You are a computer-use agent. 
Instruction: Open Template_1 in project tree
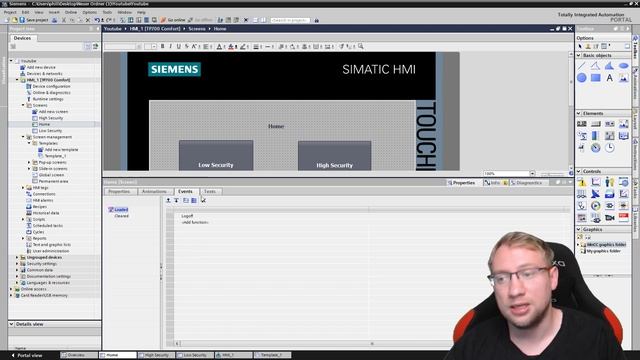pyautogui.click(x=55, y=156)
